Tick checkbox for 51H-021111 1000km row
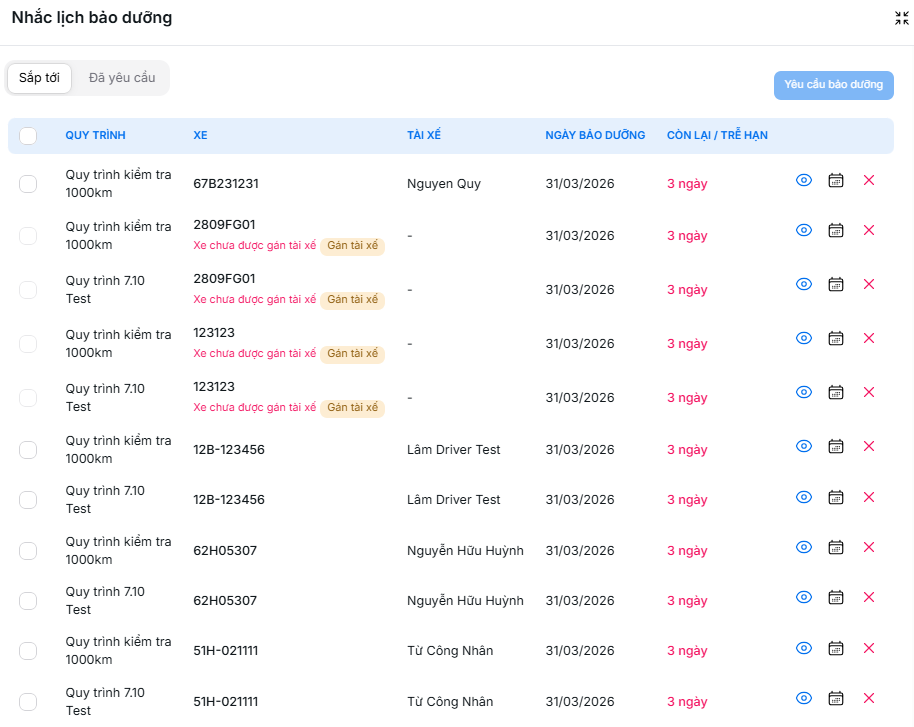The width and height of the screenshot is (914, 727). (x=28, y=651)
